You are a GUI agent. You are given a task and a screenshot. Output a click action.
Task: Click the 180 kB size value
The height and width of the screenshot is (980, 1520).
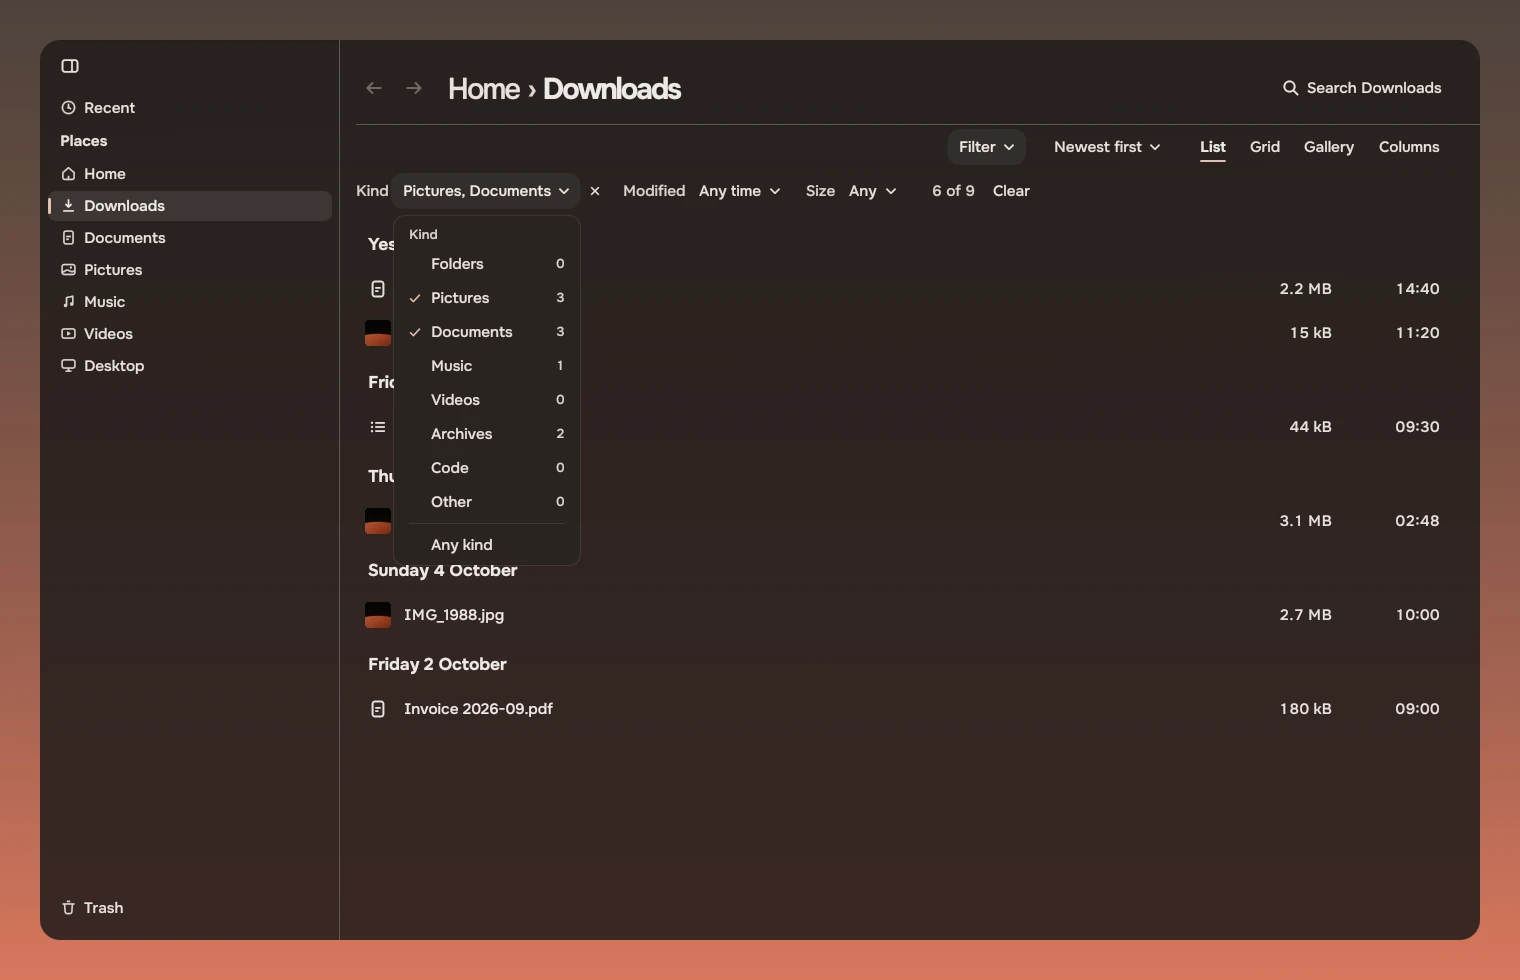(1305, 709)
